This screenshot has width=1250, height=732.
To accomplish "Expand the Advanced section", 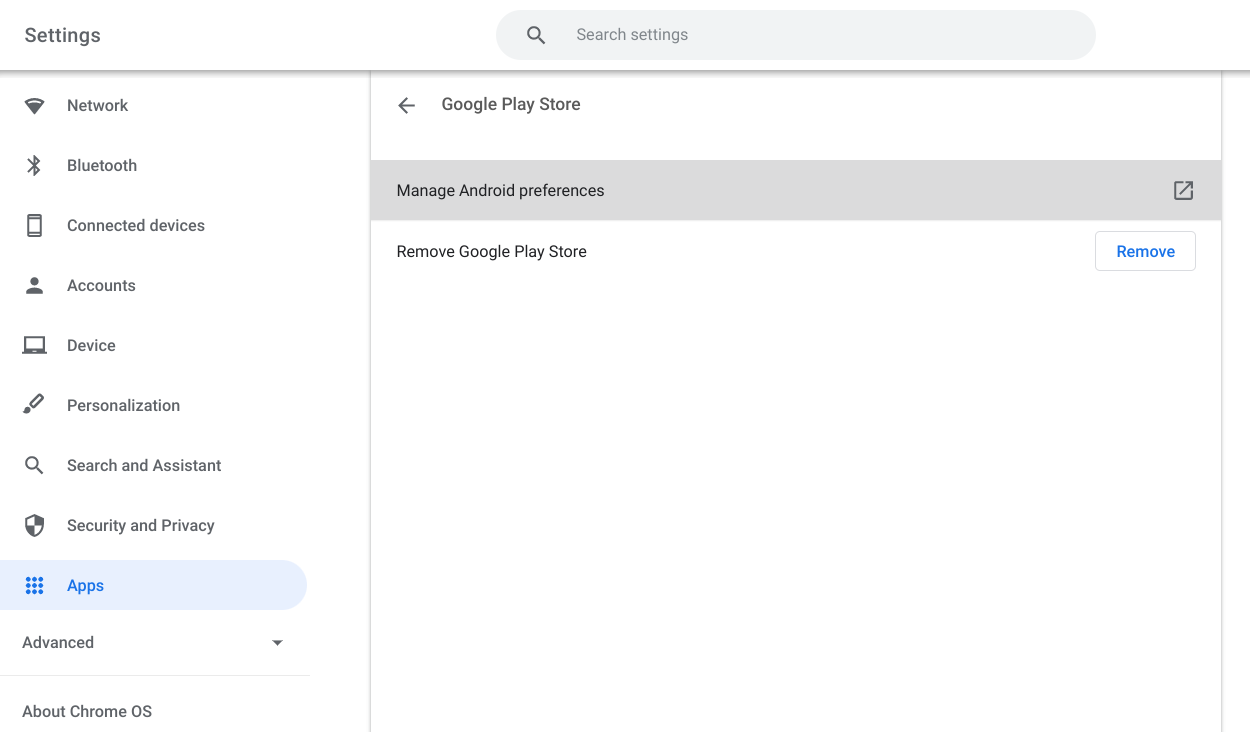I will [58, 642].
